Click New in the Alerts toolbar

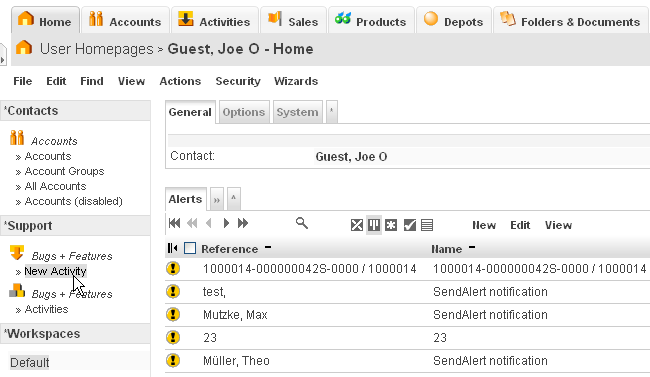[x=484, y=225]
